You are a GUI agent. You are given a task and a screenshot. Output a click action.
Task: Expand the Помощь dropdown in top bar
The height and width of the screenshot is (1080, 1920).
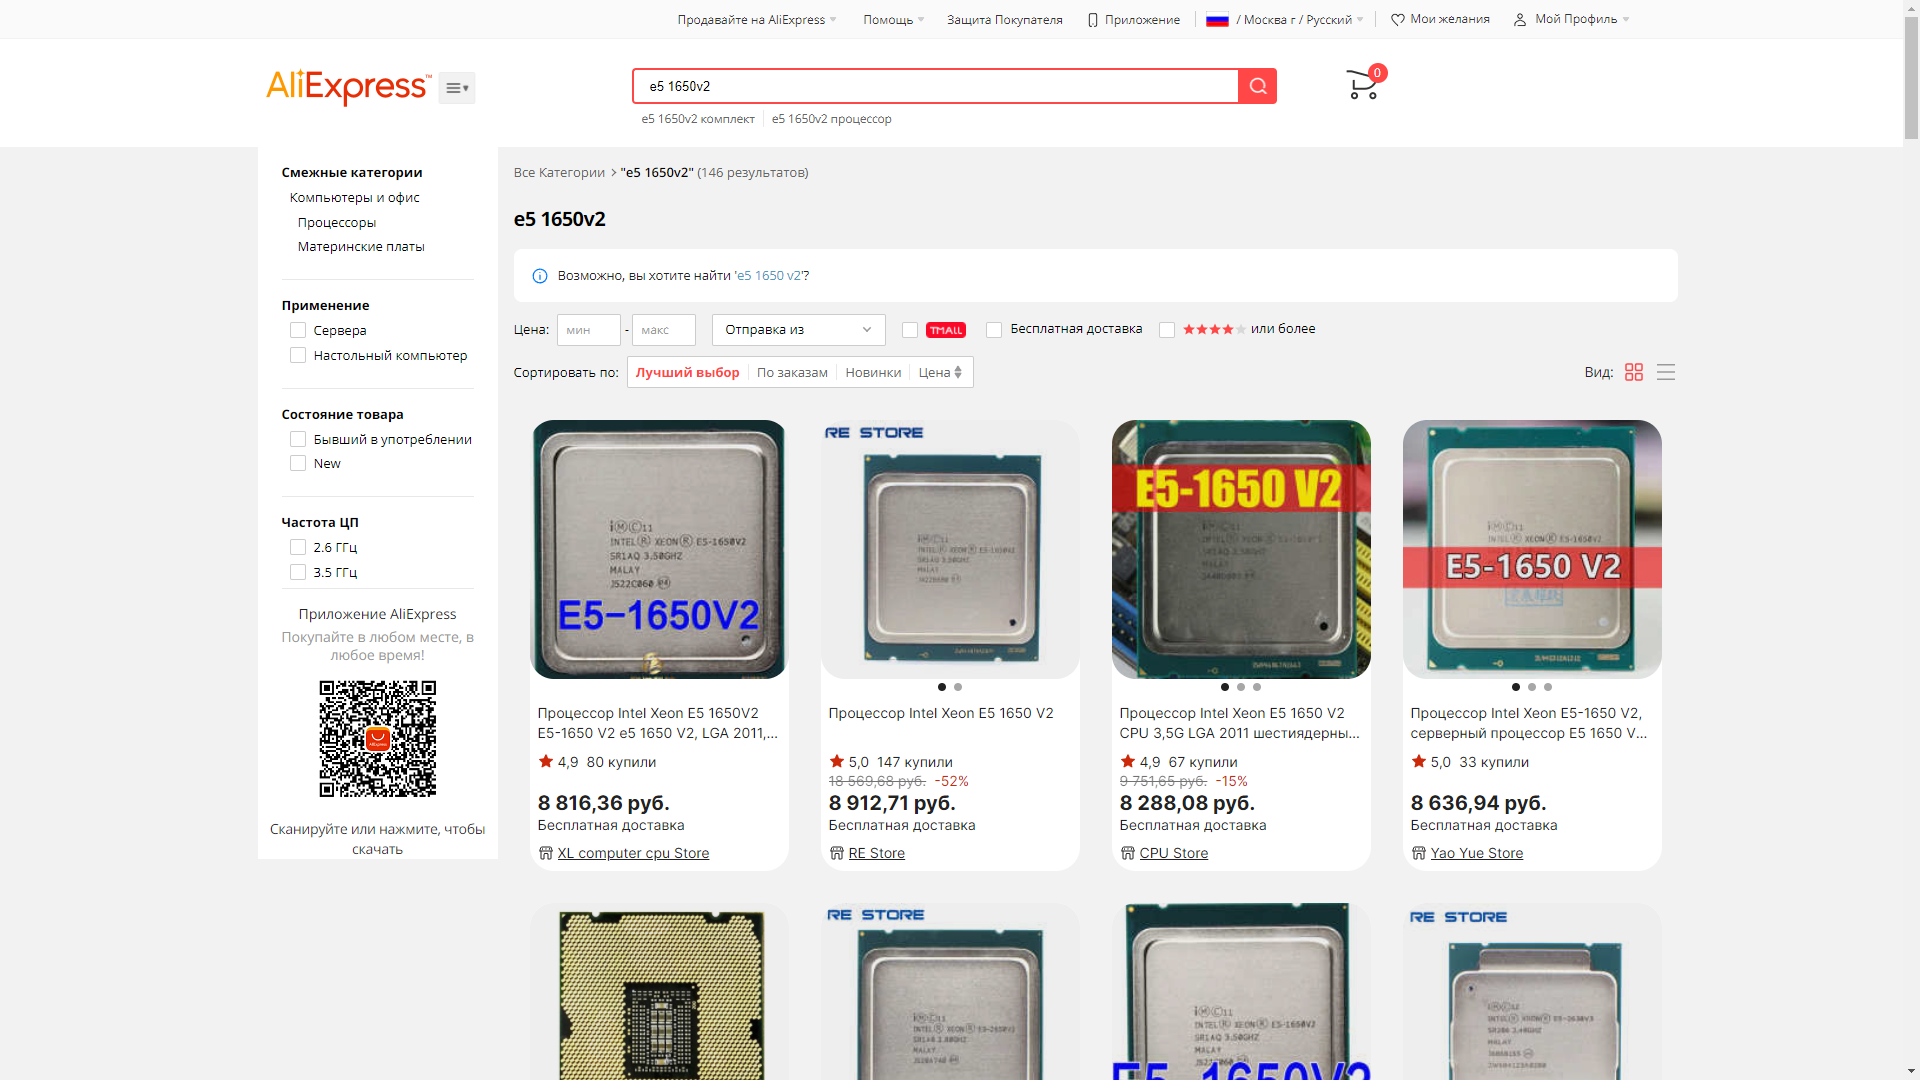(892, 19)
